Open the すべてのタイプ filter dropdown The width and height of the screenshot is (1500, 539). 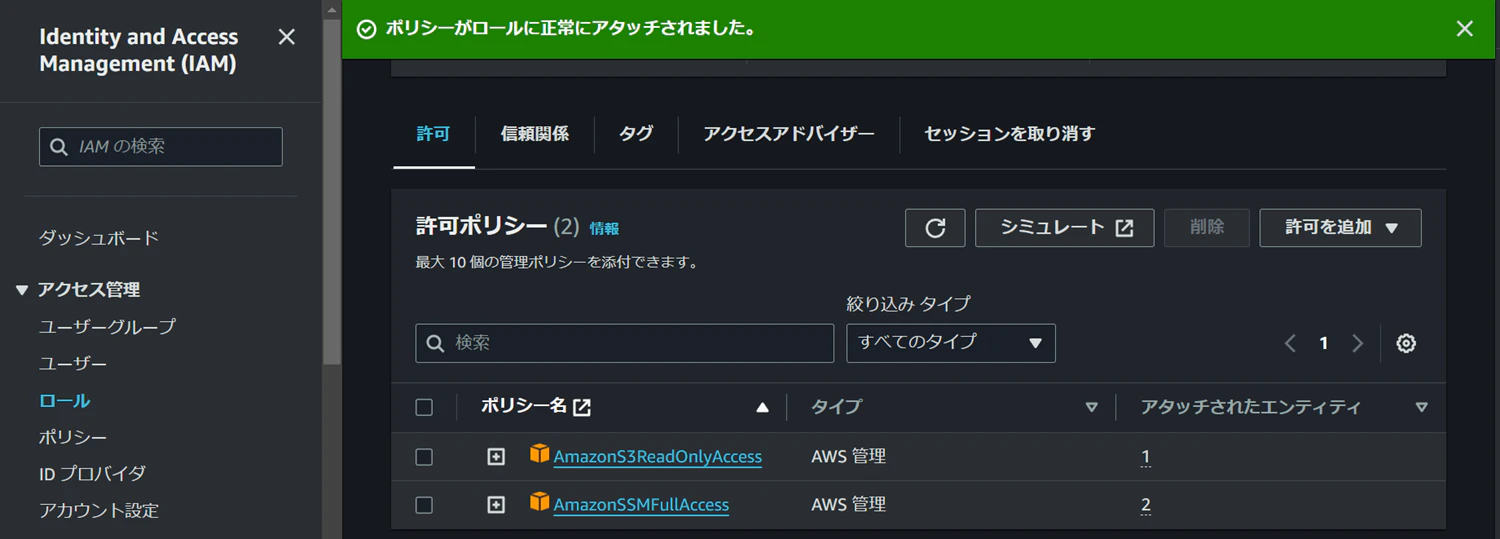(x=951, y=343)
